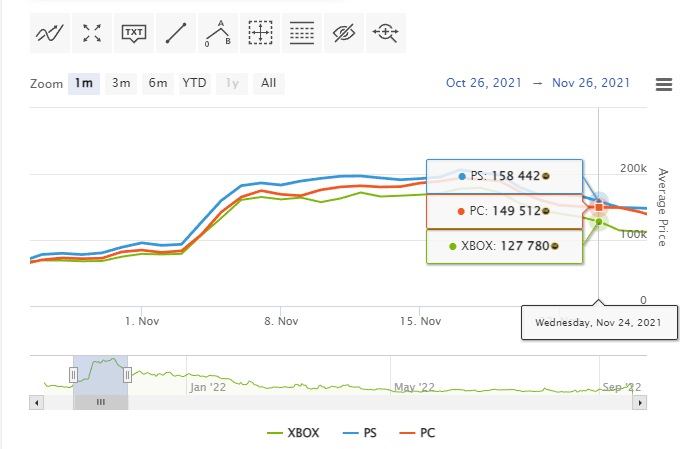Screen dimensions: 680x449
Task: Select the TXT label annotation tool
Action: 134,33
